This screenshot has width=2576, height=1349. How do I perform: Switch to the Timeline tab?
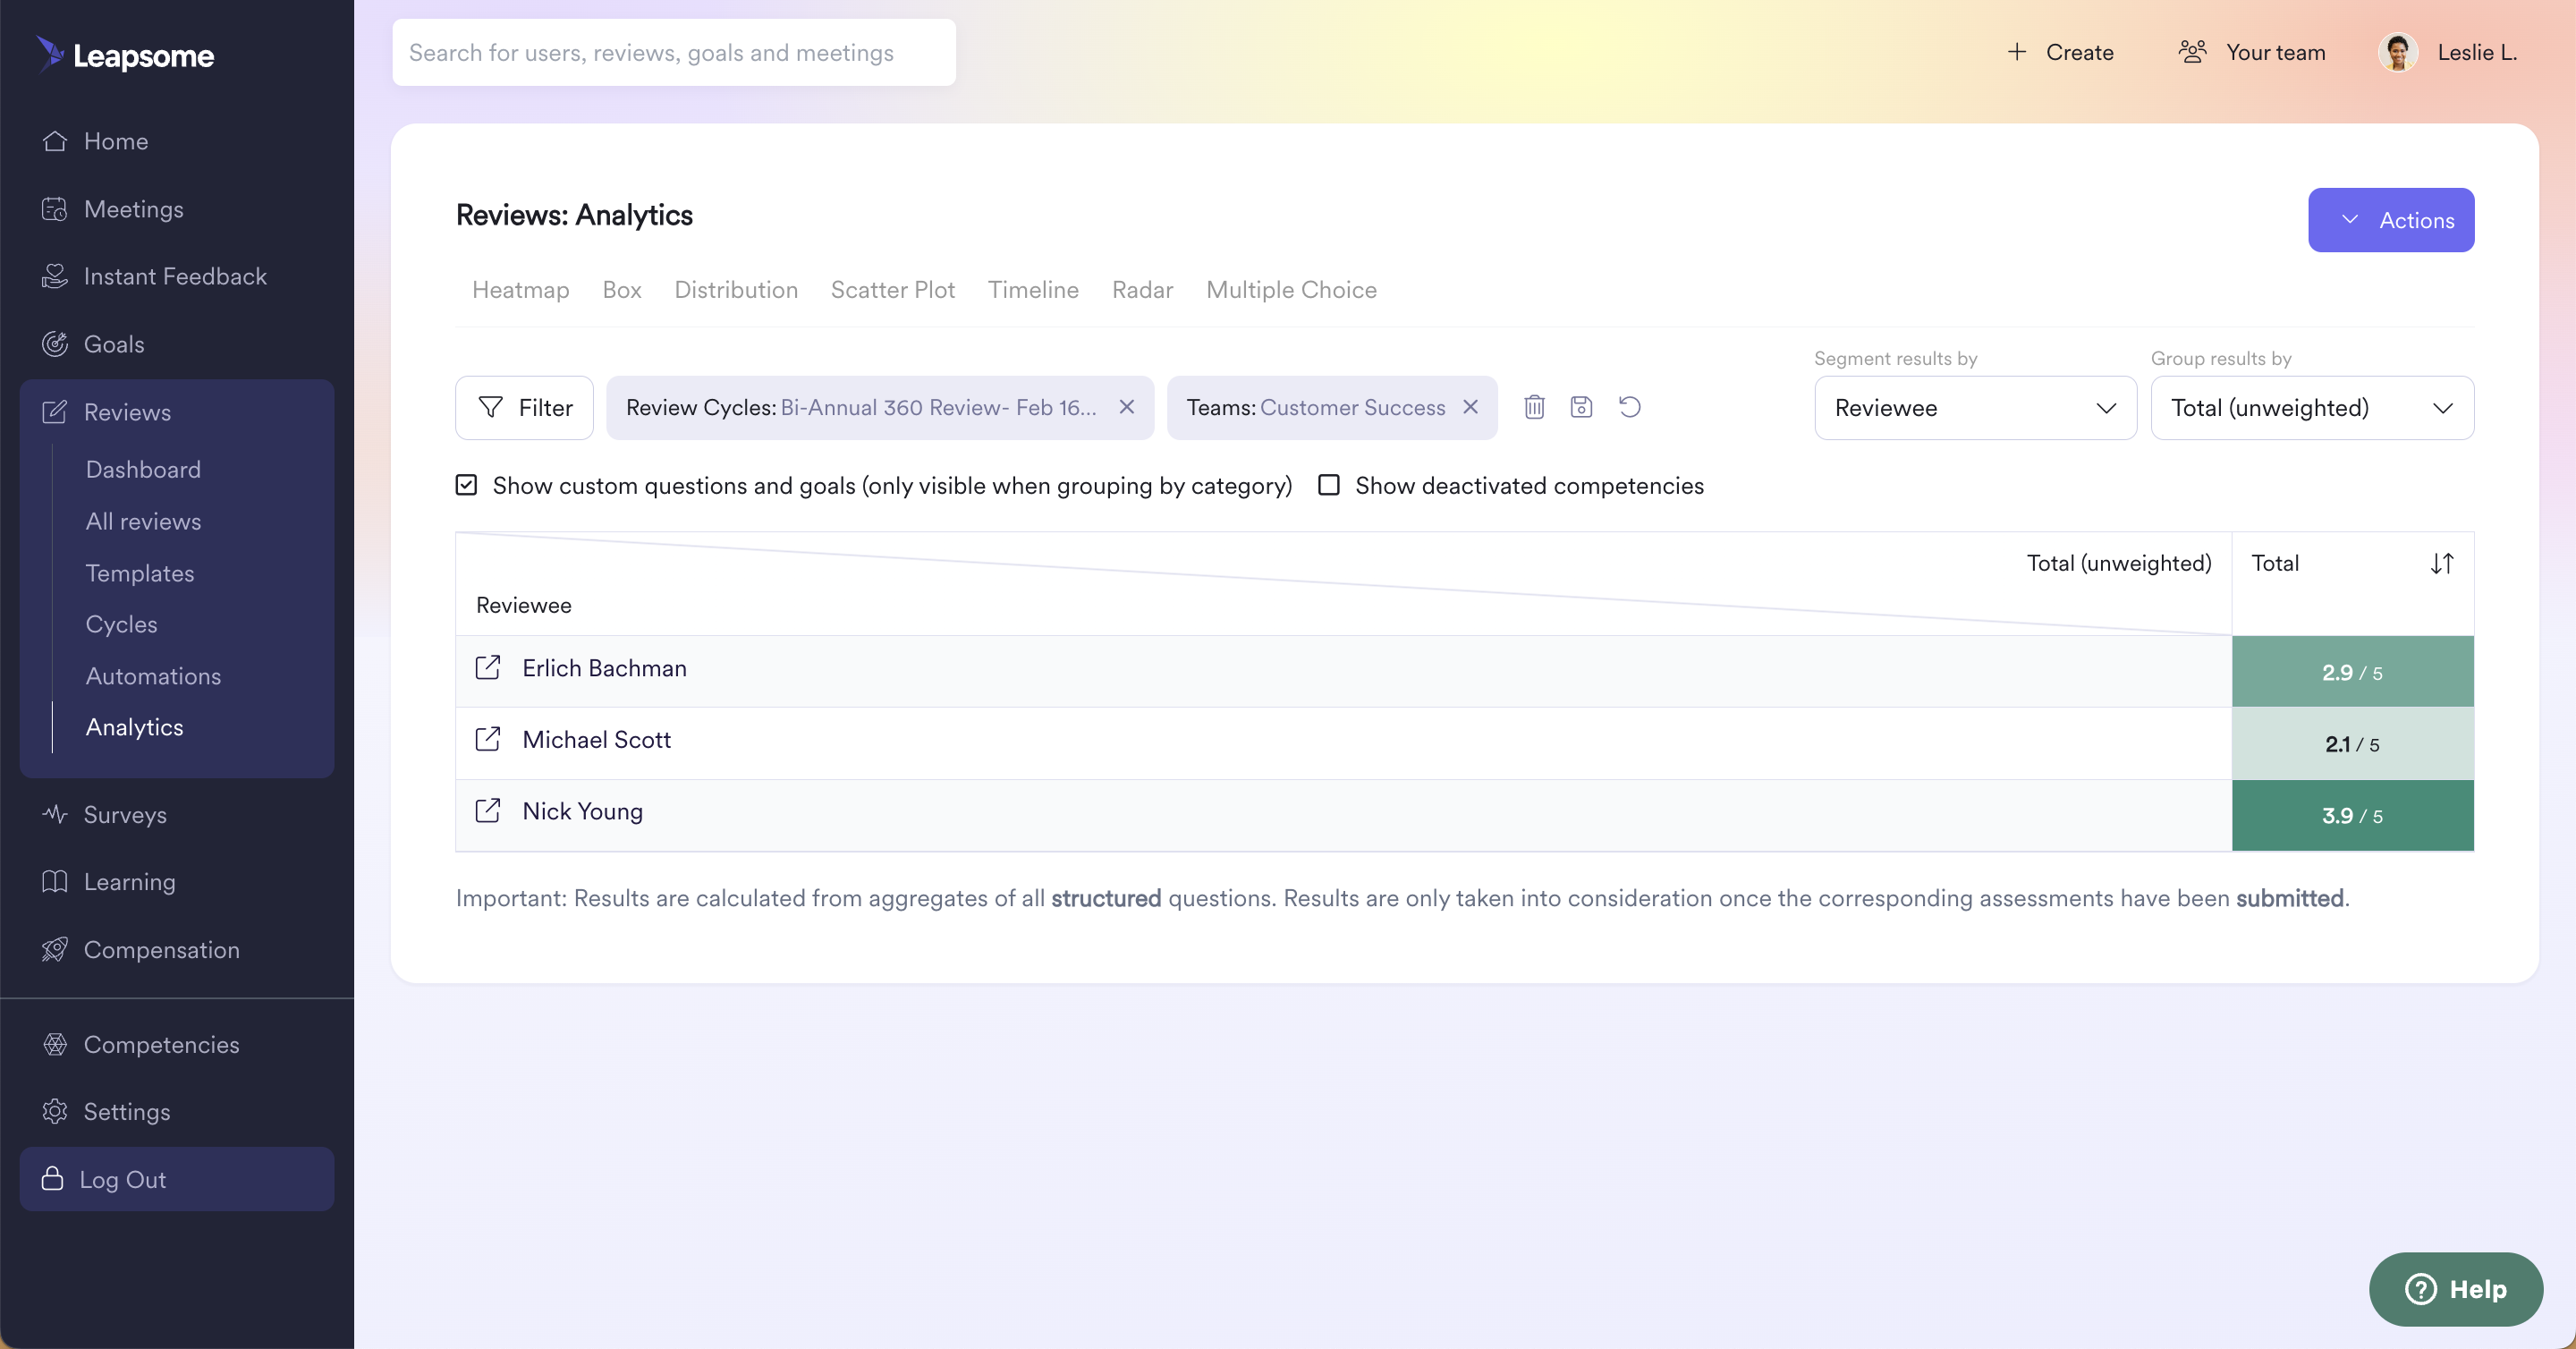1033,290
